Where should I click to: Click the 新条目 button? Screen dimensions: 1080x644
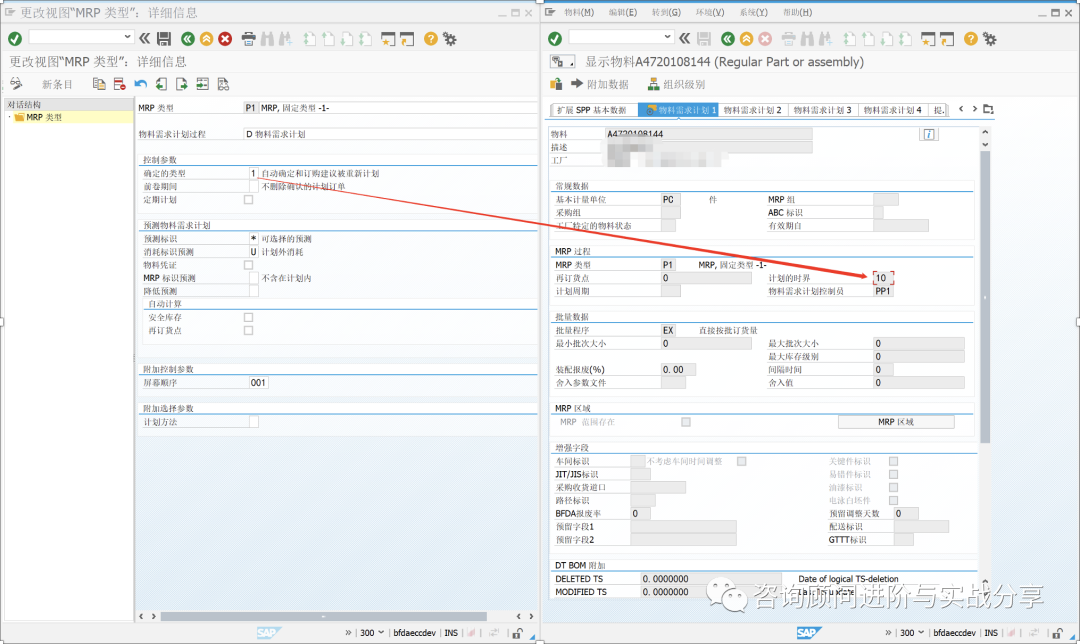coord(57,84)
